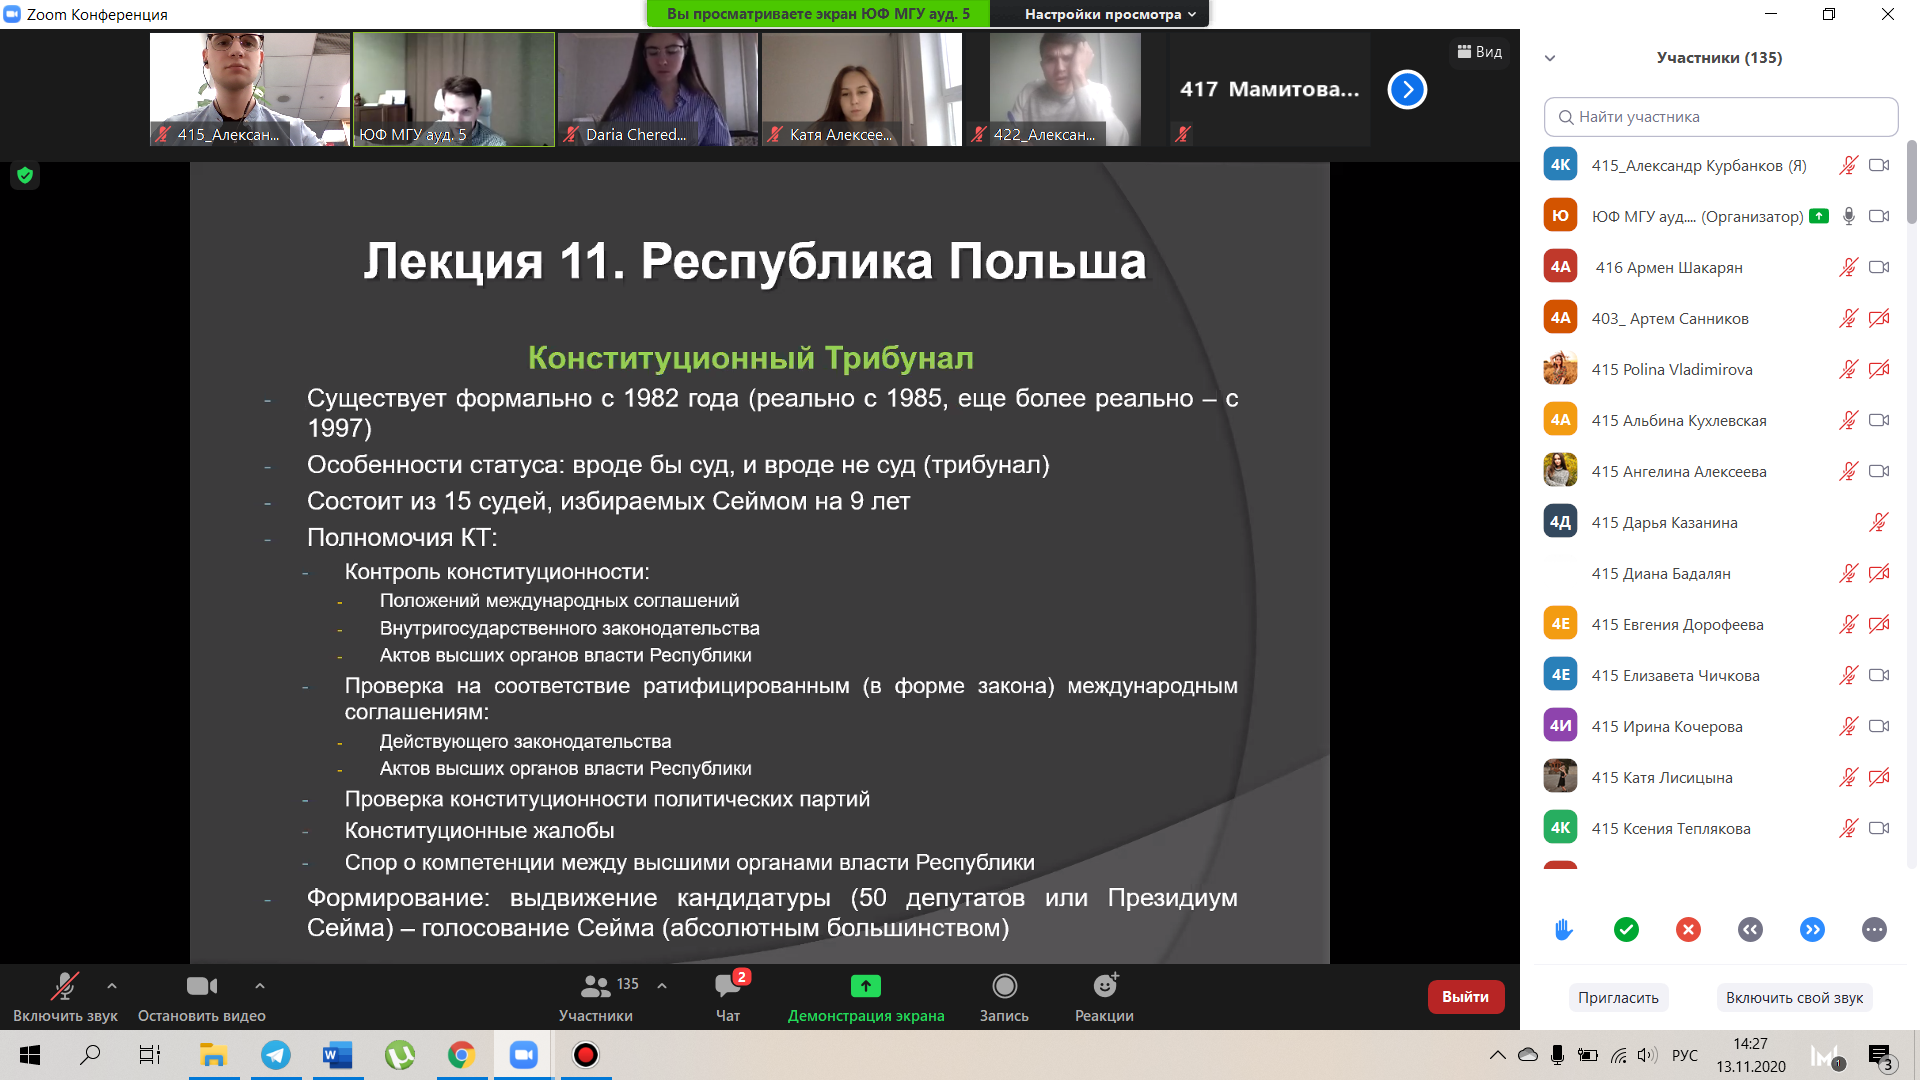
Task: Open system volume control in tray
Action: pyautogui.click(x=1648, y=1055)
